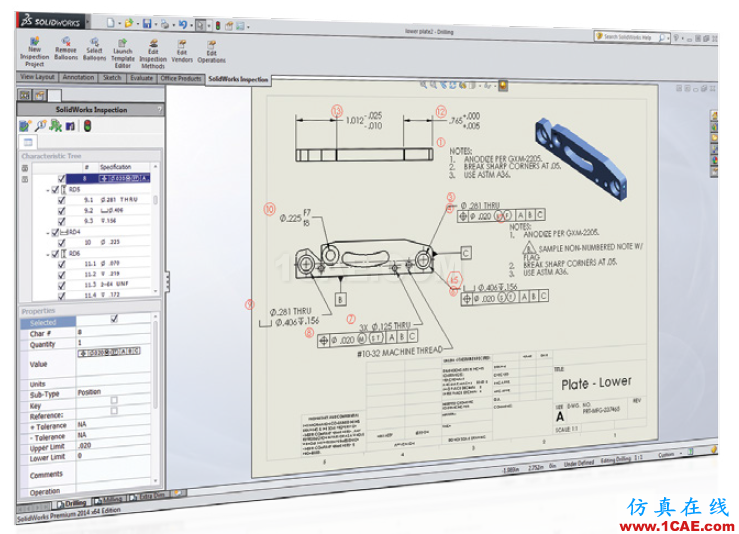The height and width of the screenshot is (534, 739).
Task: Click Remove Balloons tool
Action: click(x=66, y=49)
